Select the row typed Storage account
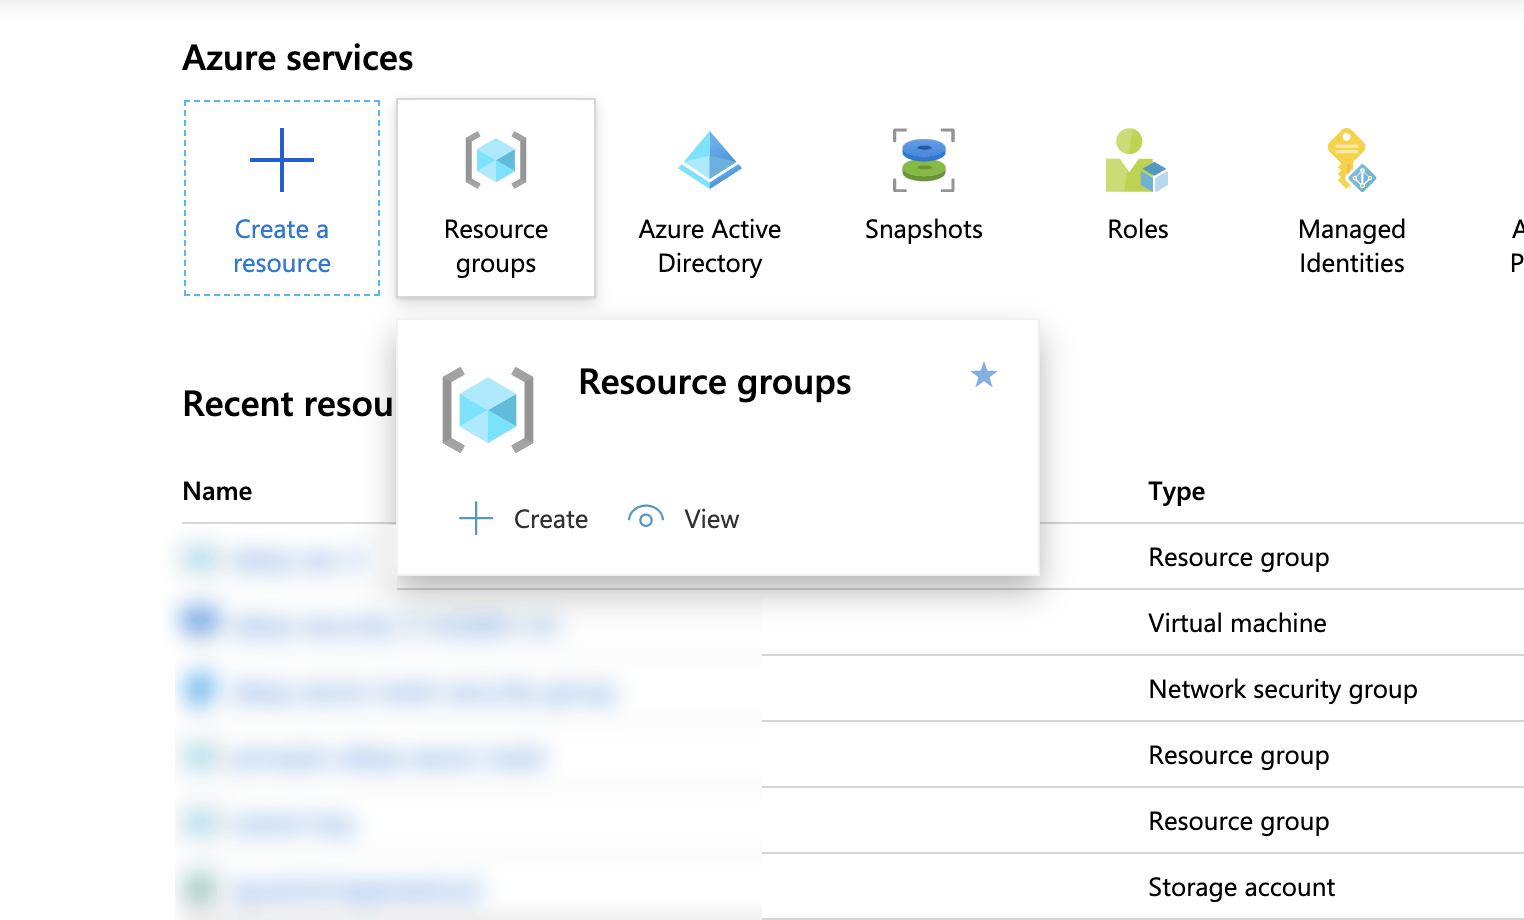This screenshot has width=1524, height=920. click(1240, 886)
